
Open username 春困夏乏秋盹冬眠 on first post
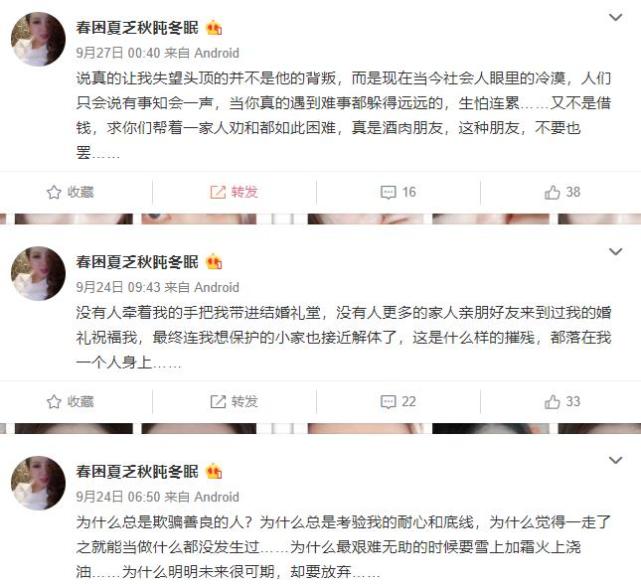[137, 28]
